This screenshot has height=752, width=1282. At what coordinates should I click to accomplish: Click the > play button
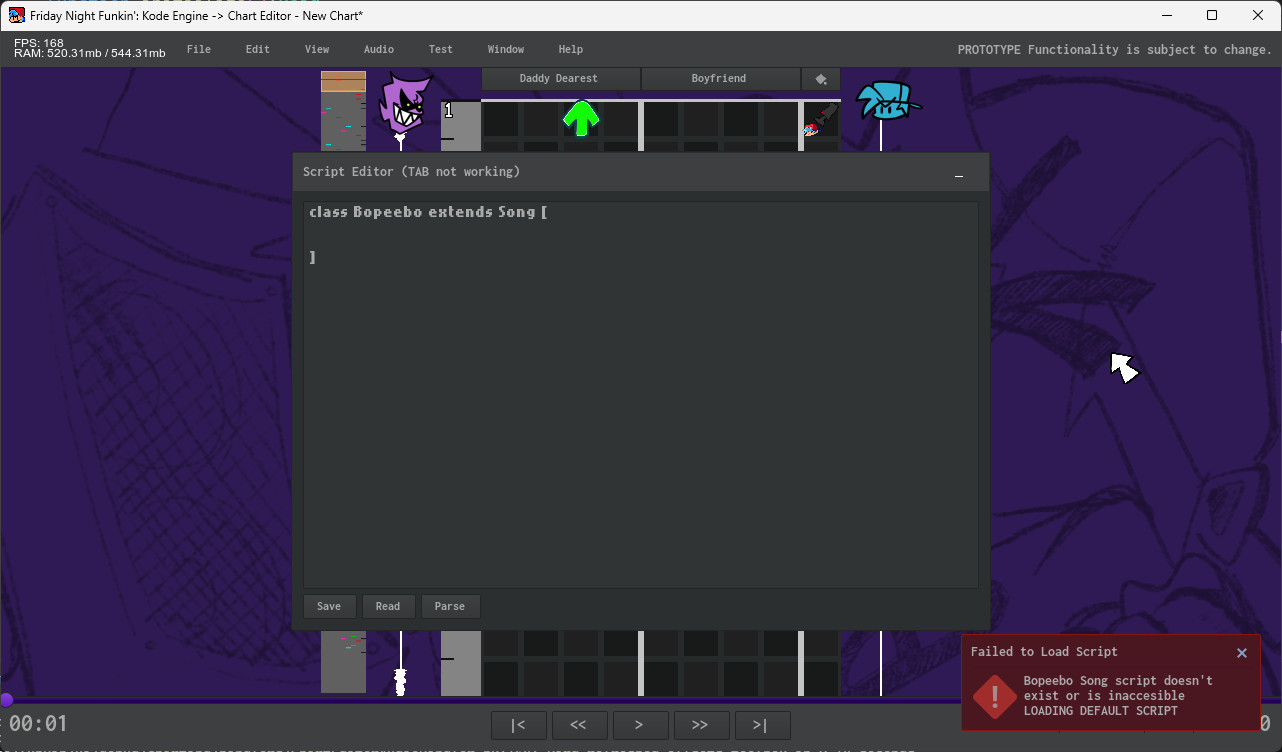tap(640, 725)
